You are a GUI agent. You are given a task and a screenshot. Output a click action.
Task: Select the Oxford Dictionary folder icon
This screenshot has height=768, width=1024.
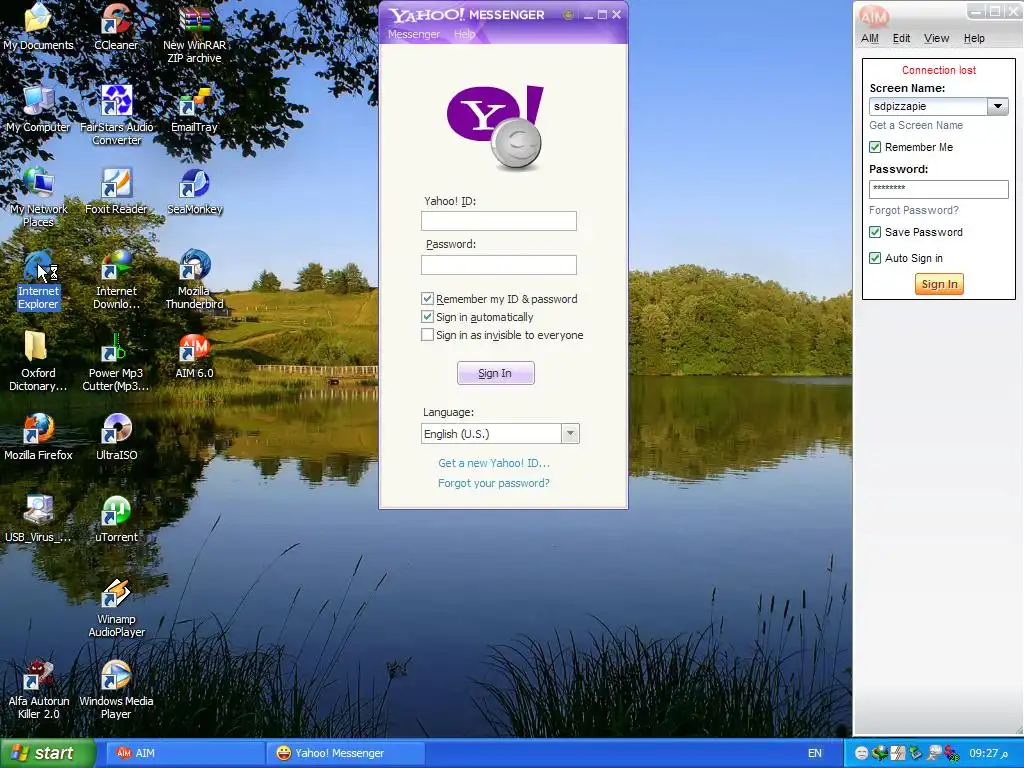pyautogui.click(x=38, y=360)
